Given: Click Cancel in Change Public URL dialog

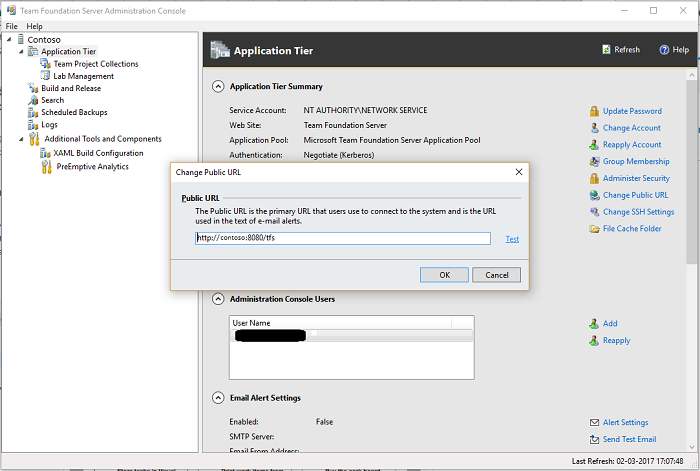Looking at the screenshot, I should click(x=496, y=275).
